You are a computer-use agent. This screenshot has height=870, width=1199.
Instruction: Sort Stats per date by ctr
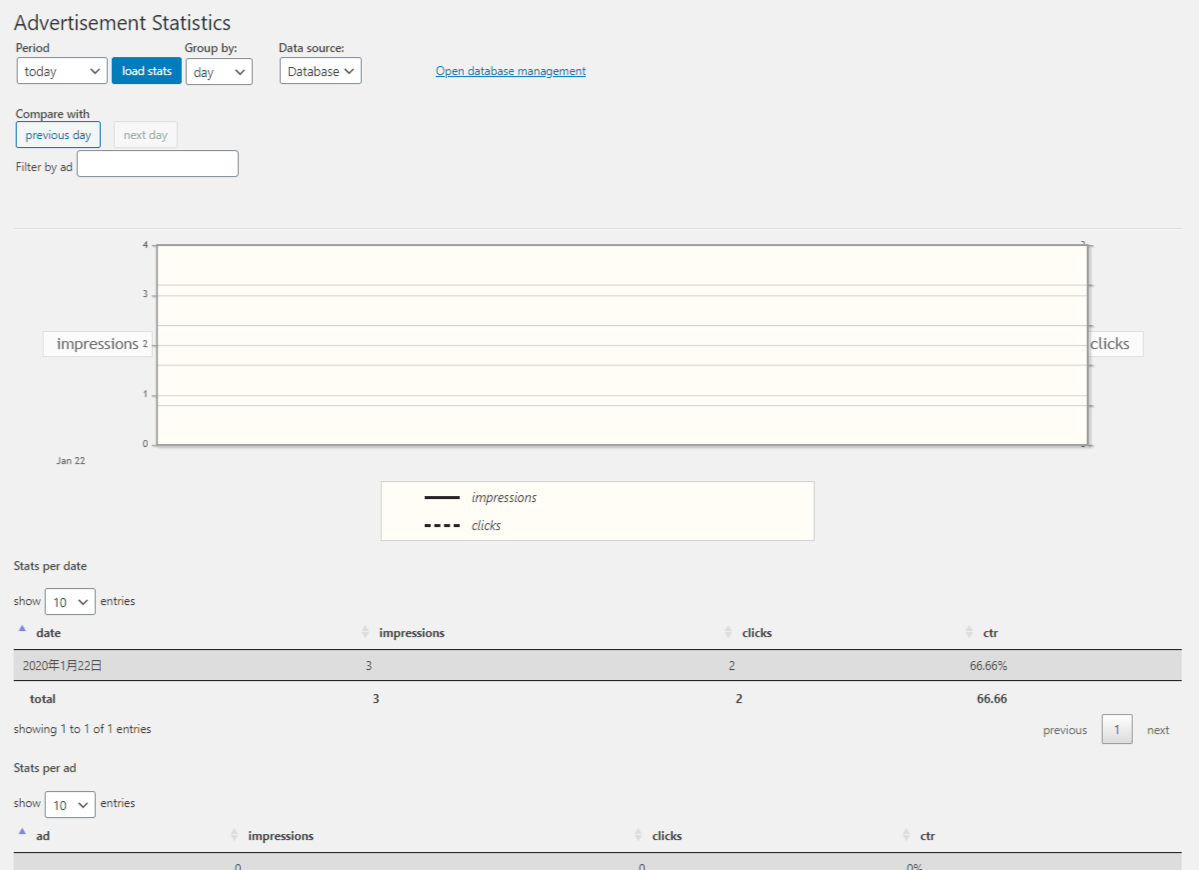(990, 633)
